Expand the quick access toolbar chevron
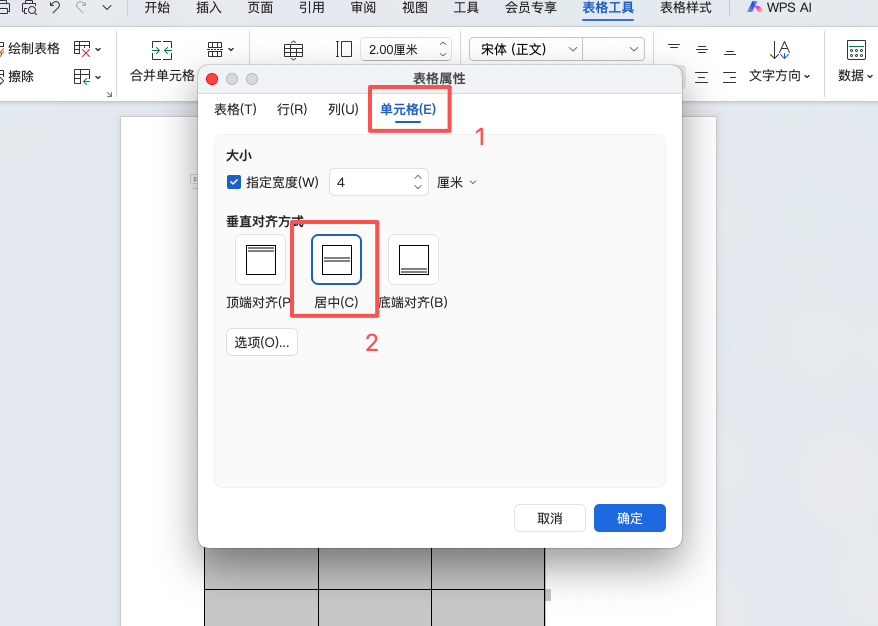 click(x=106, y=8)
